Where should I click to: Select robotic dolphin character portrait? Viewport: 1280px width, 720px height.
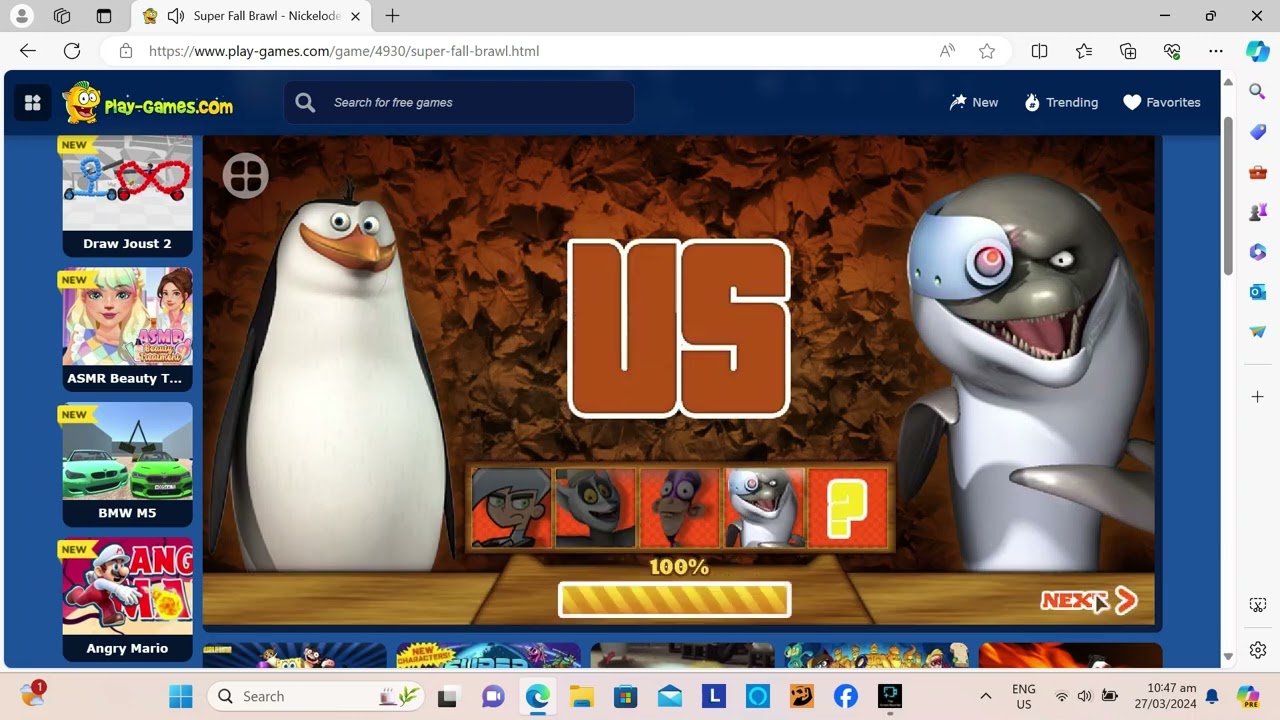pos(764,508)
